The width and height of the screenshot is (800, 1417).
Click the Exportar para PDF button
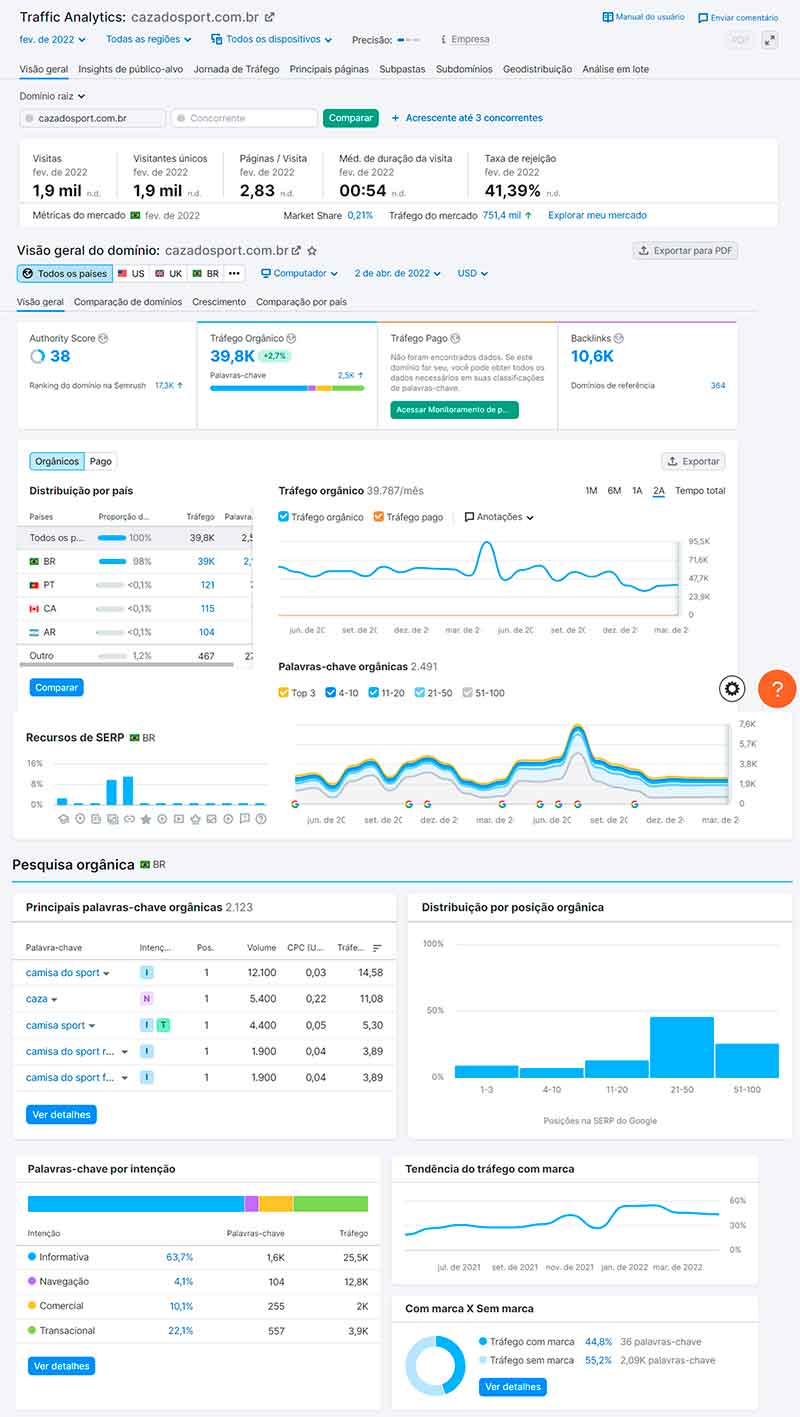point(685,251)
